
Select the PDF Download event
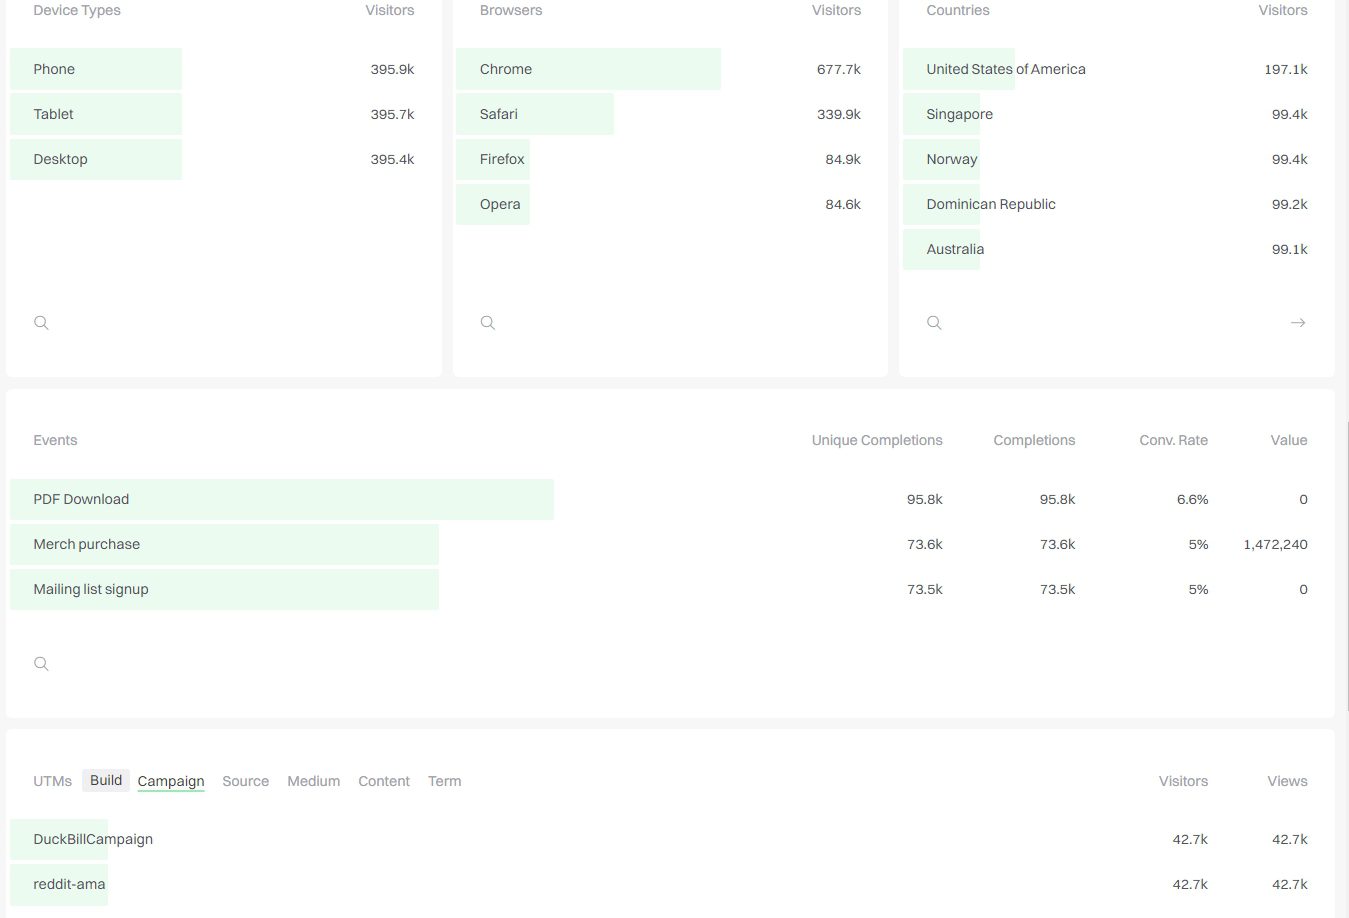tap(670, 499)
